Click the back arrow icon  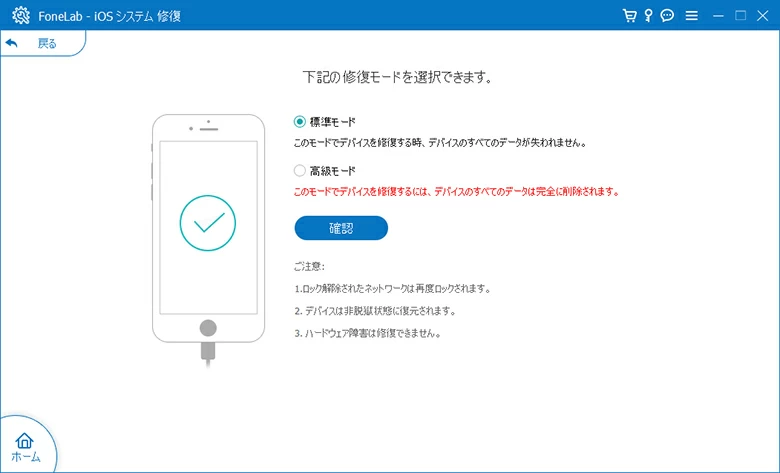coord(11,43)
